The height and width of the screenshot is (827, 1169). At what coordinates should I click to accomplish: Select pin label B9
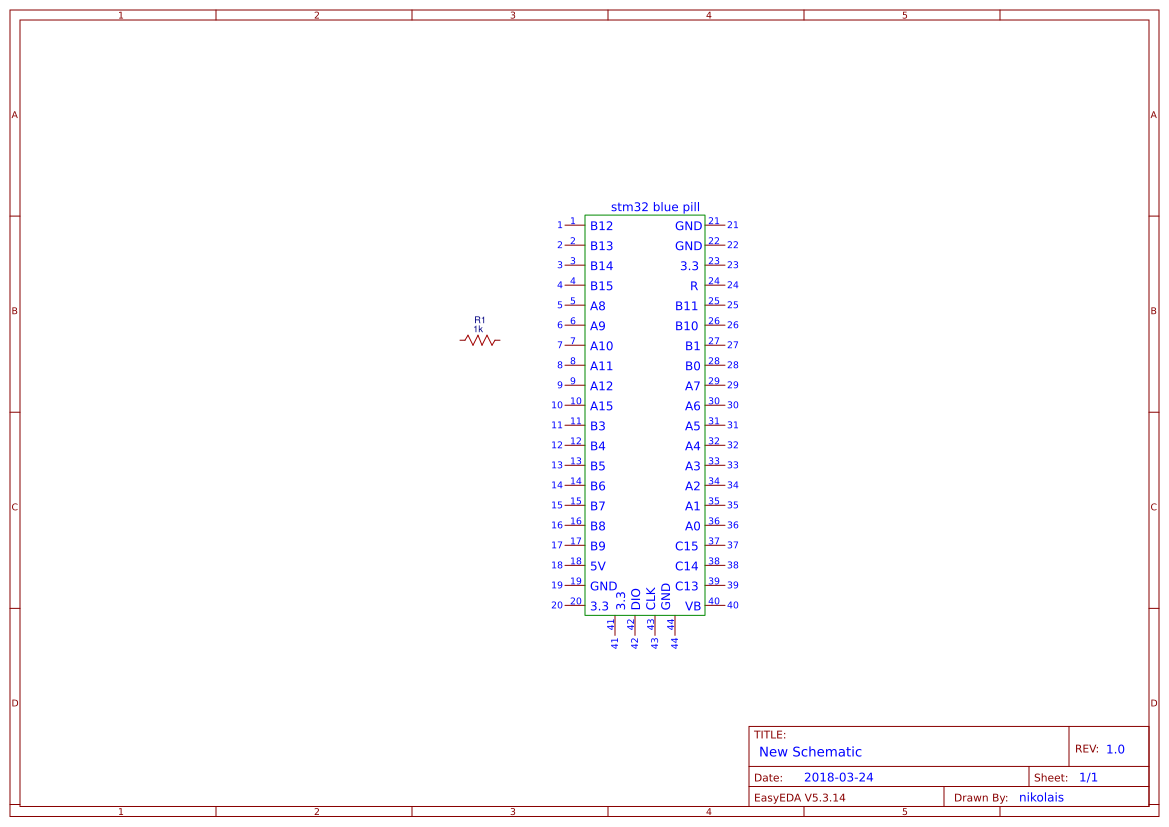click(597, 547)
